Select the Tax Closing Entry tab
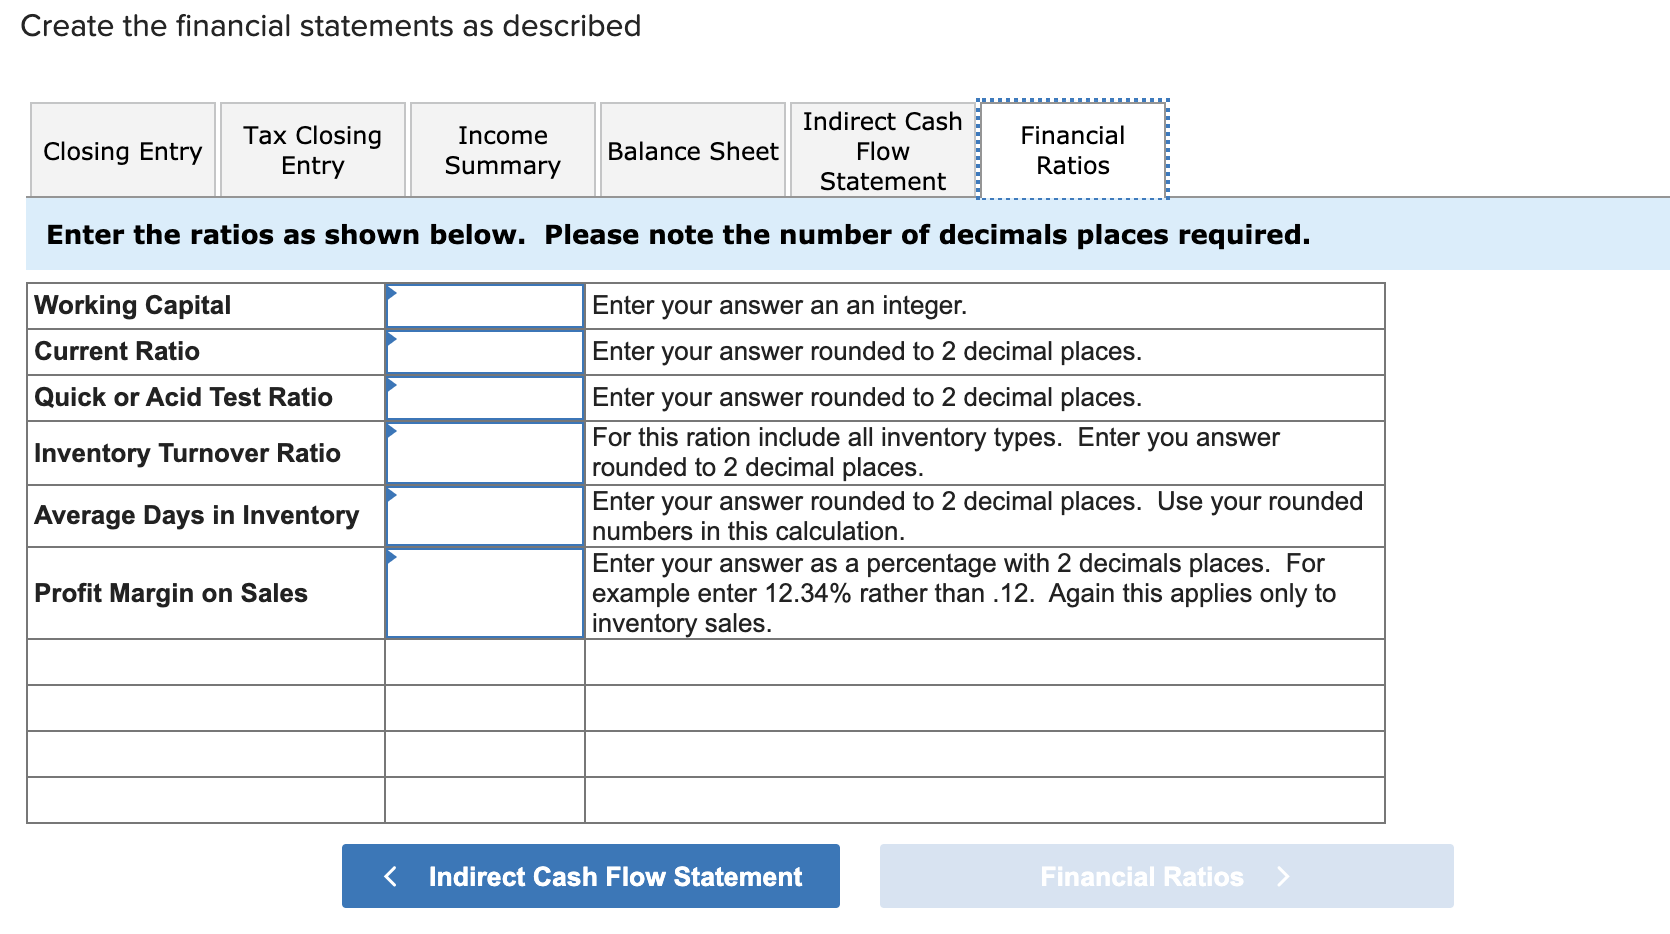This screenshot has width=1670, height=934. coord(312,150)
